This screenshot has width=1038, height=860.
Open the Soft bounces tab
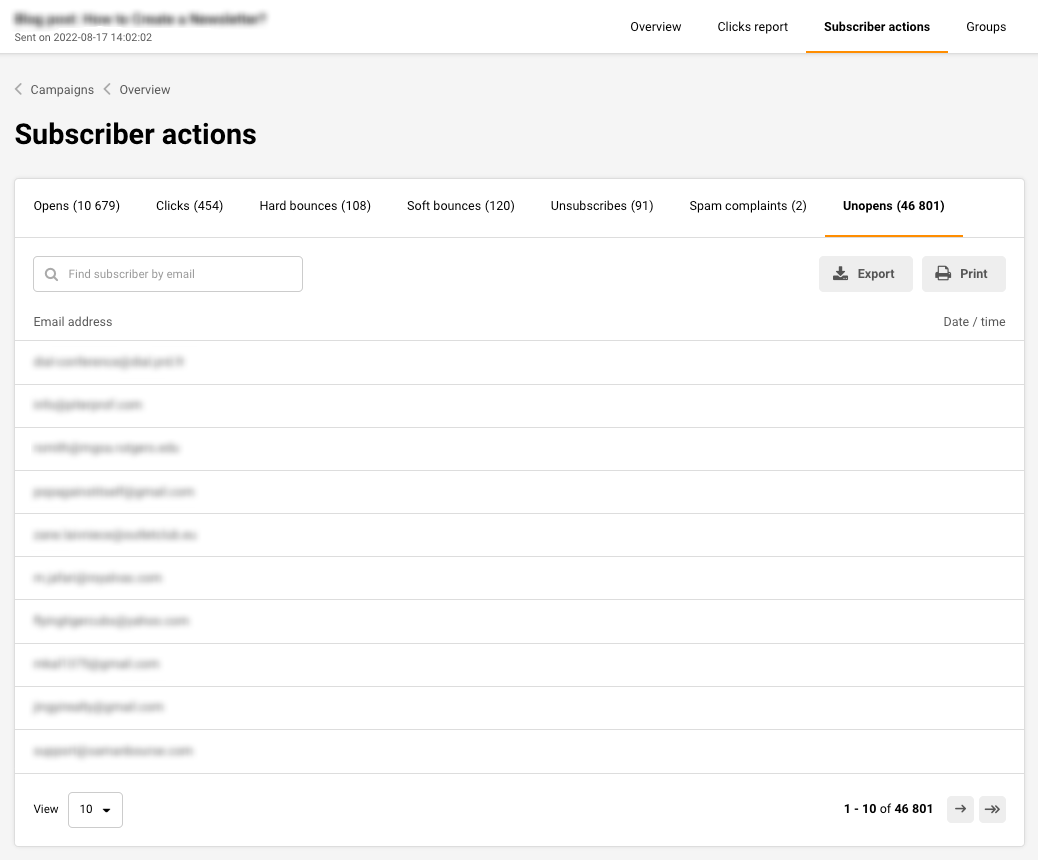(x=460, y=206)
